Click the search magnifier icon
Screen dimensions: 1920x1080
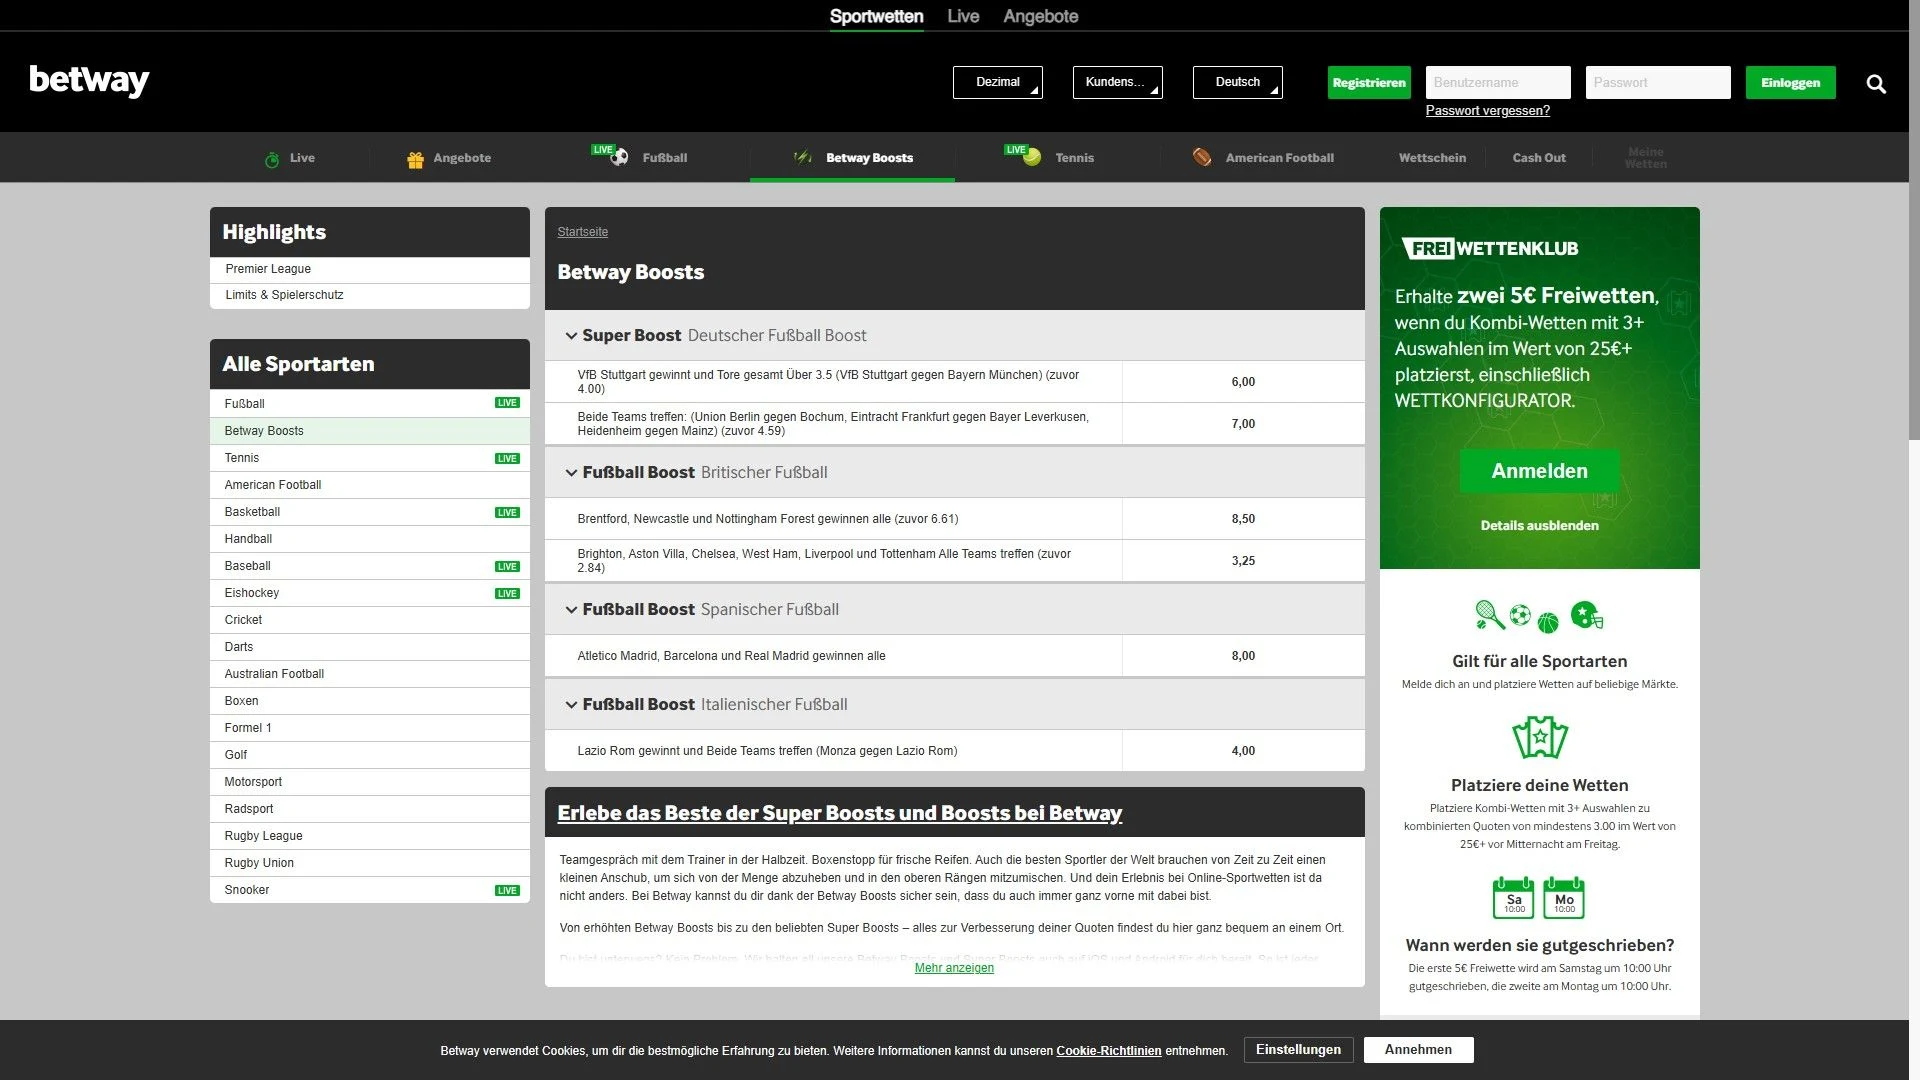(1876, 82)
